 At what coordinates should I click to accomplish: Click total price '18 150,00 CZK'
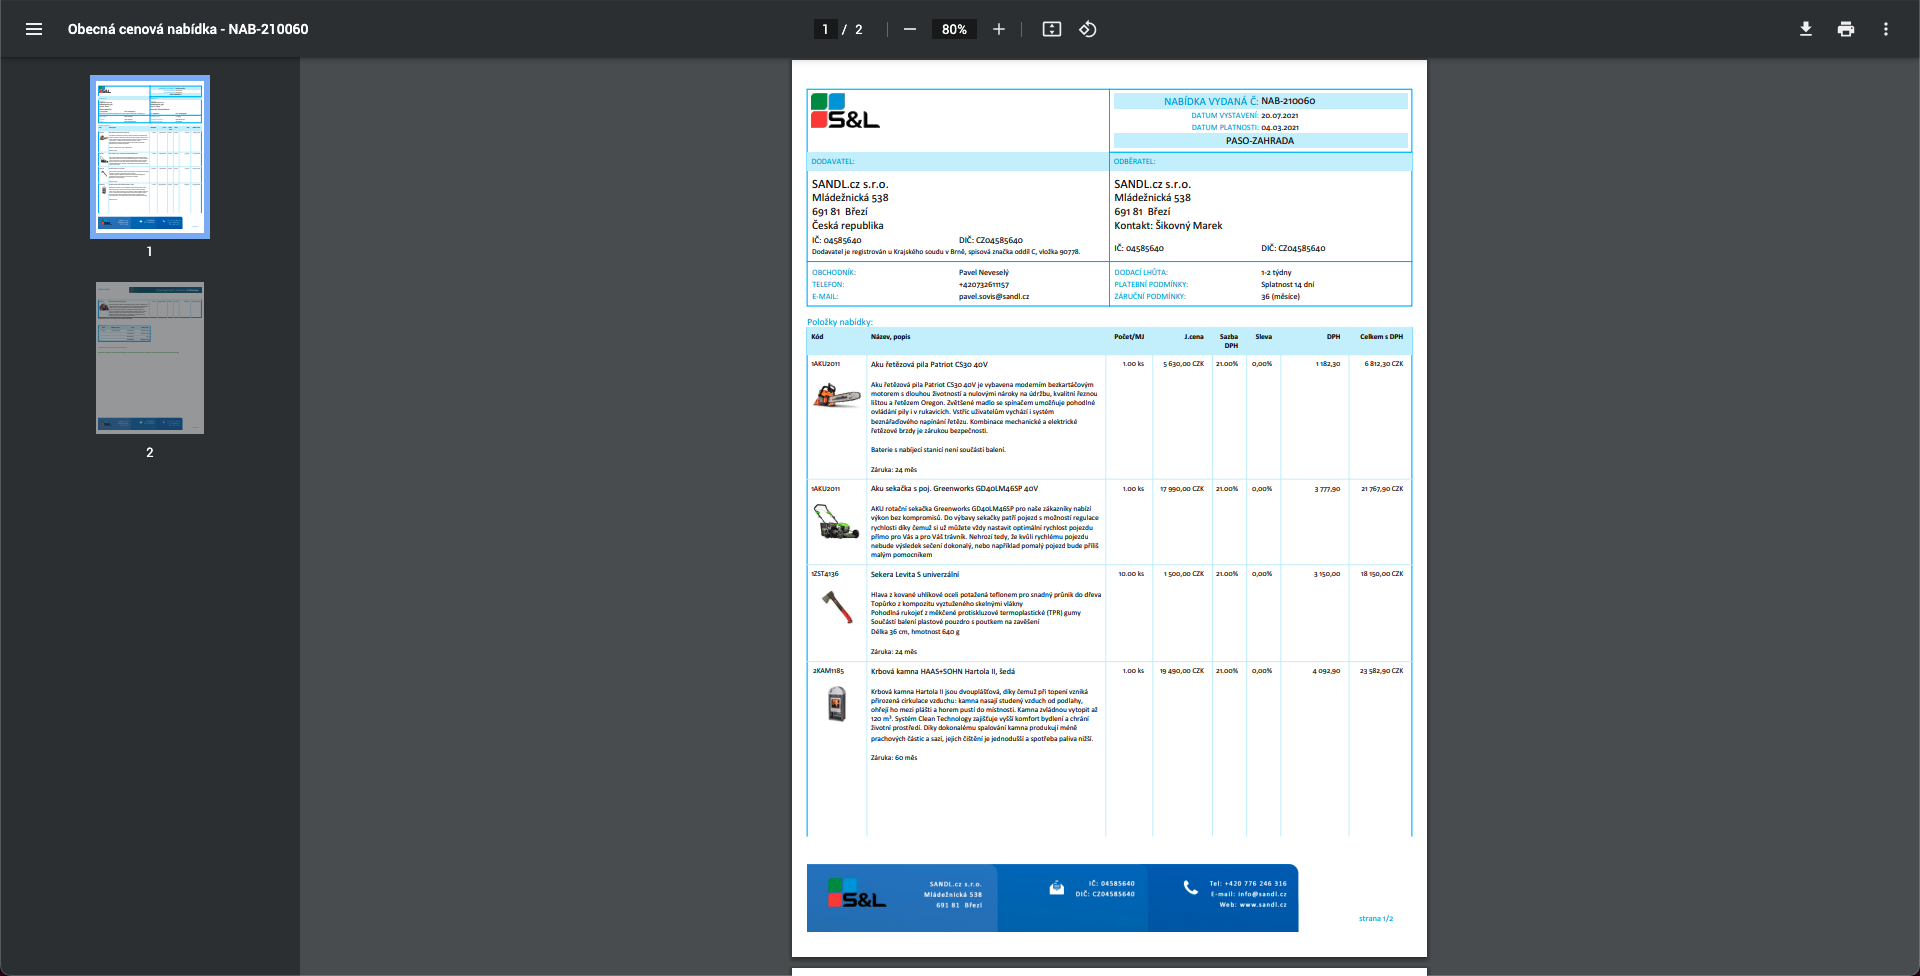tap(1382, 574)
